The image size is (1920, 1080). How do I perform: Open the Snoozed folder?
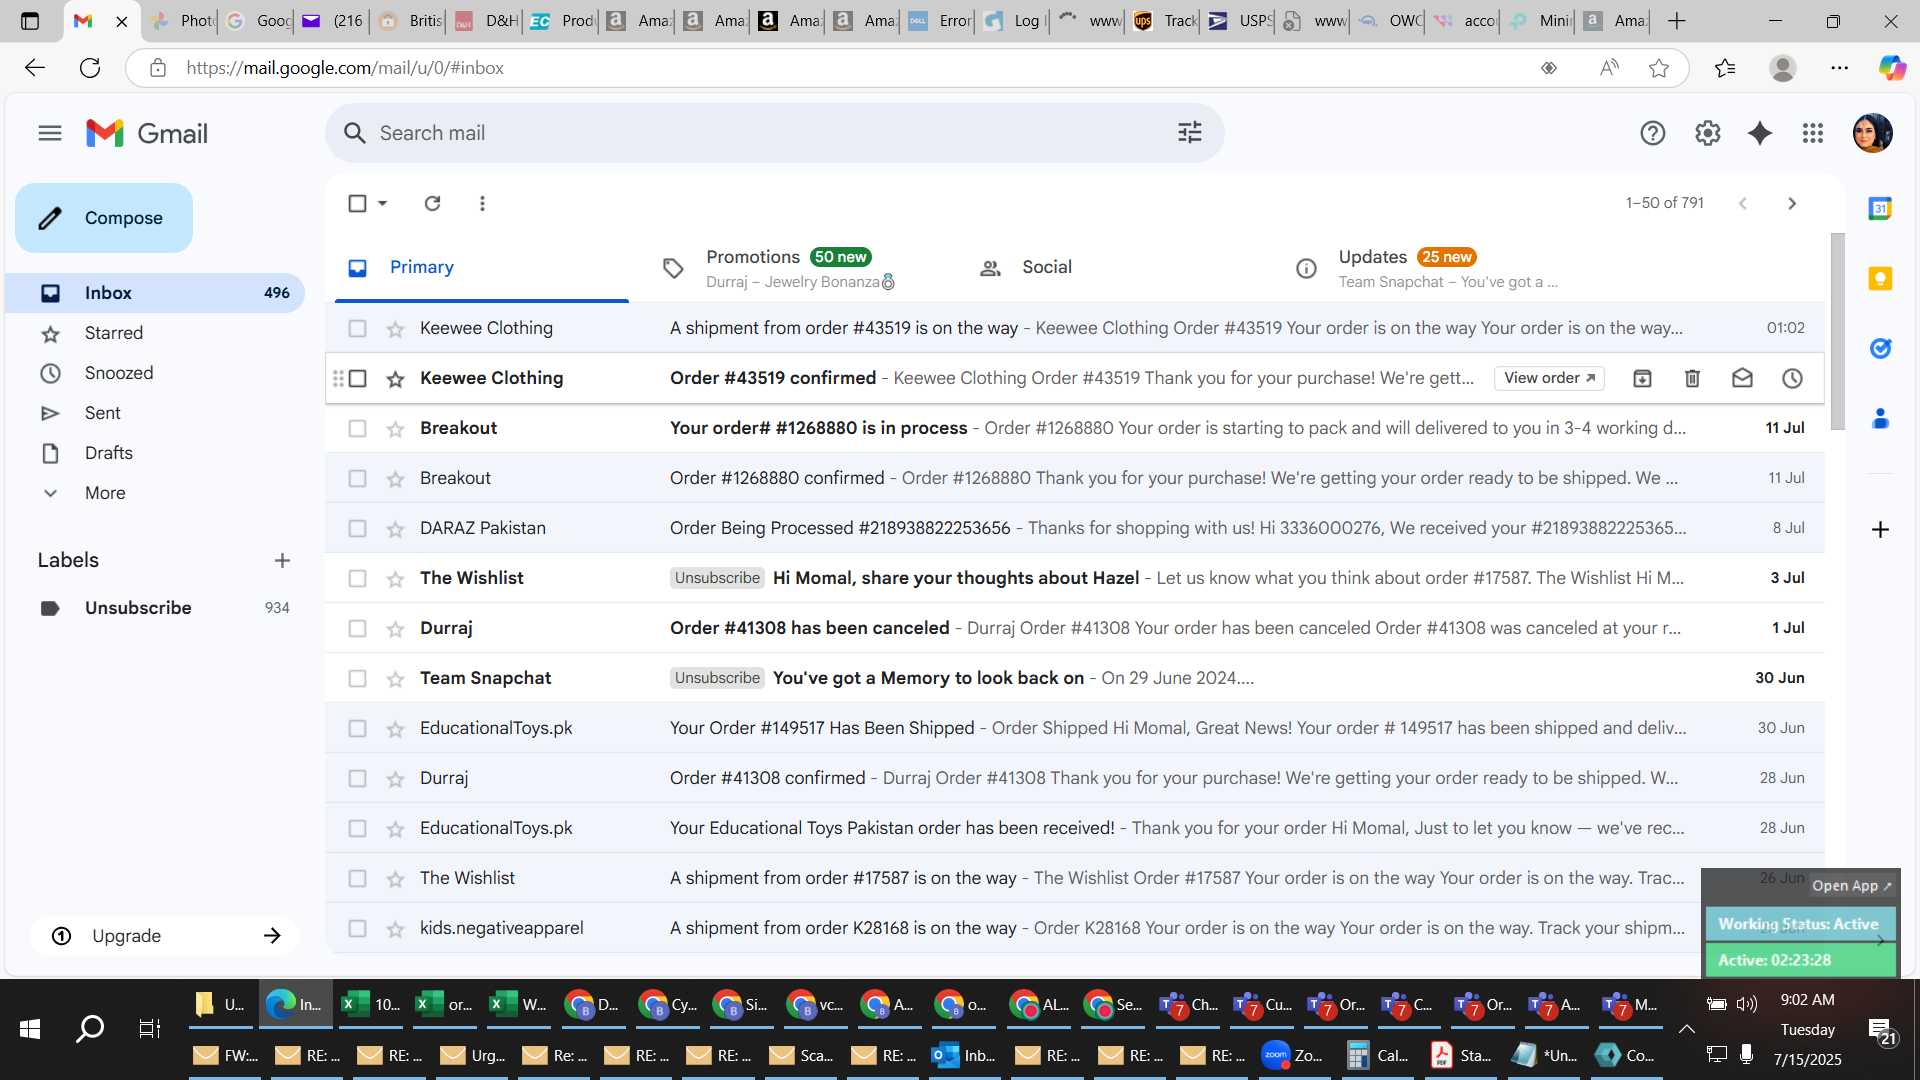coord(155,373)
